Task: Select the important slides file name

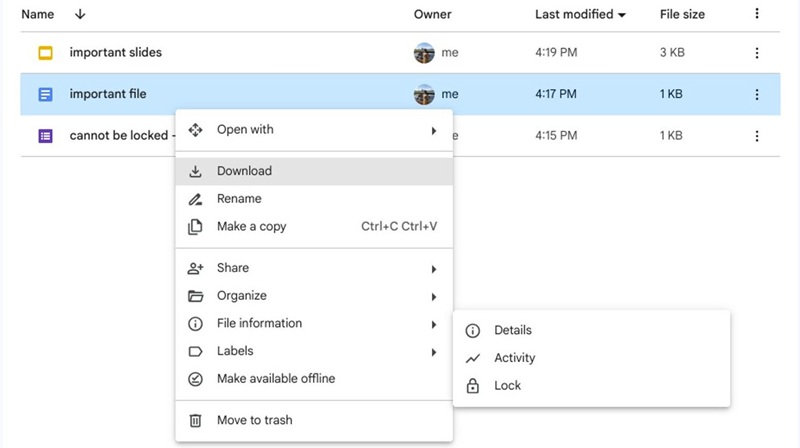Action: pyautogui.click(x=115, y=52)
